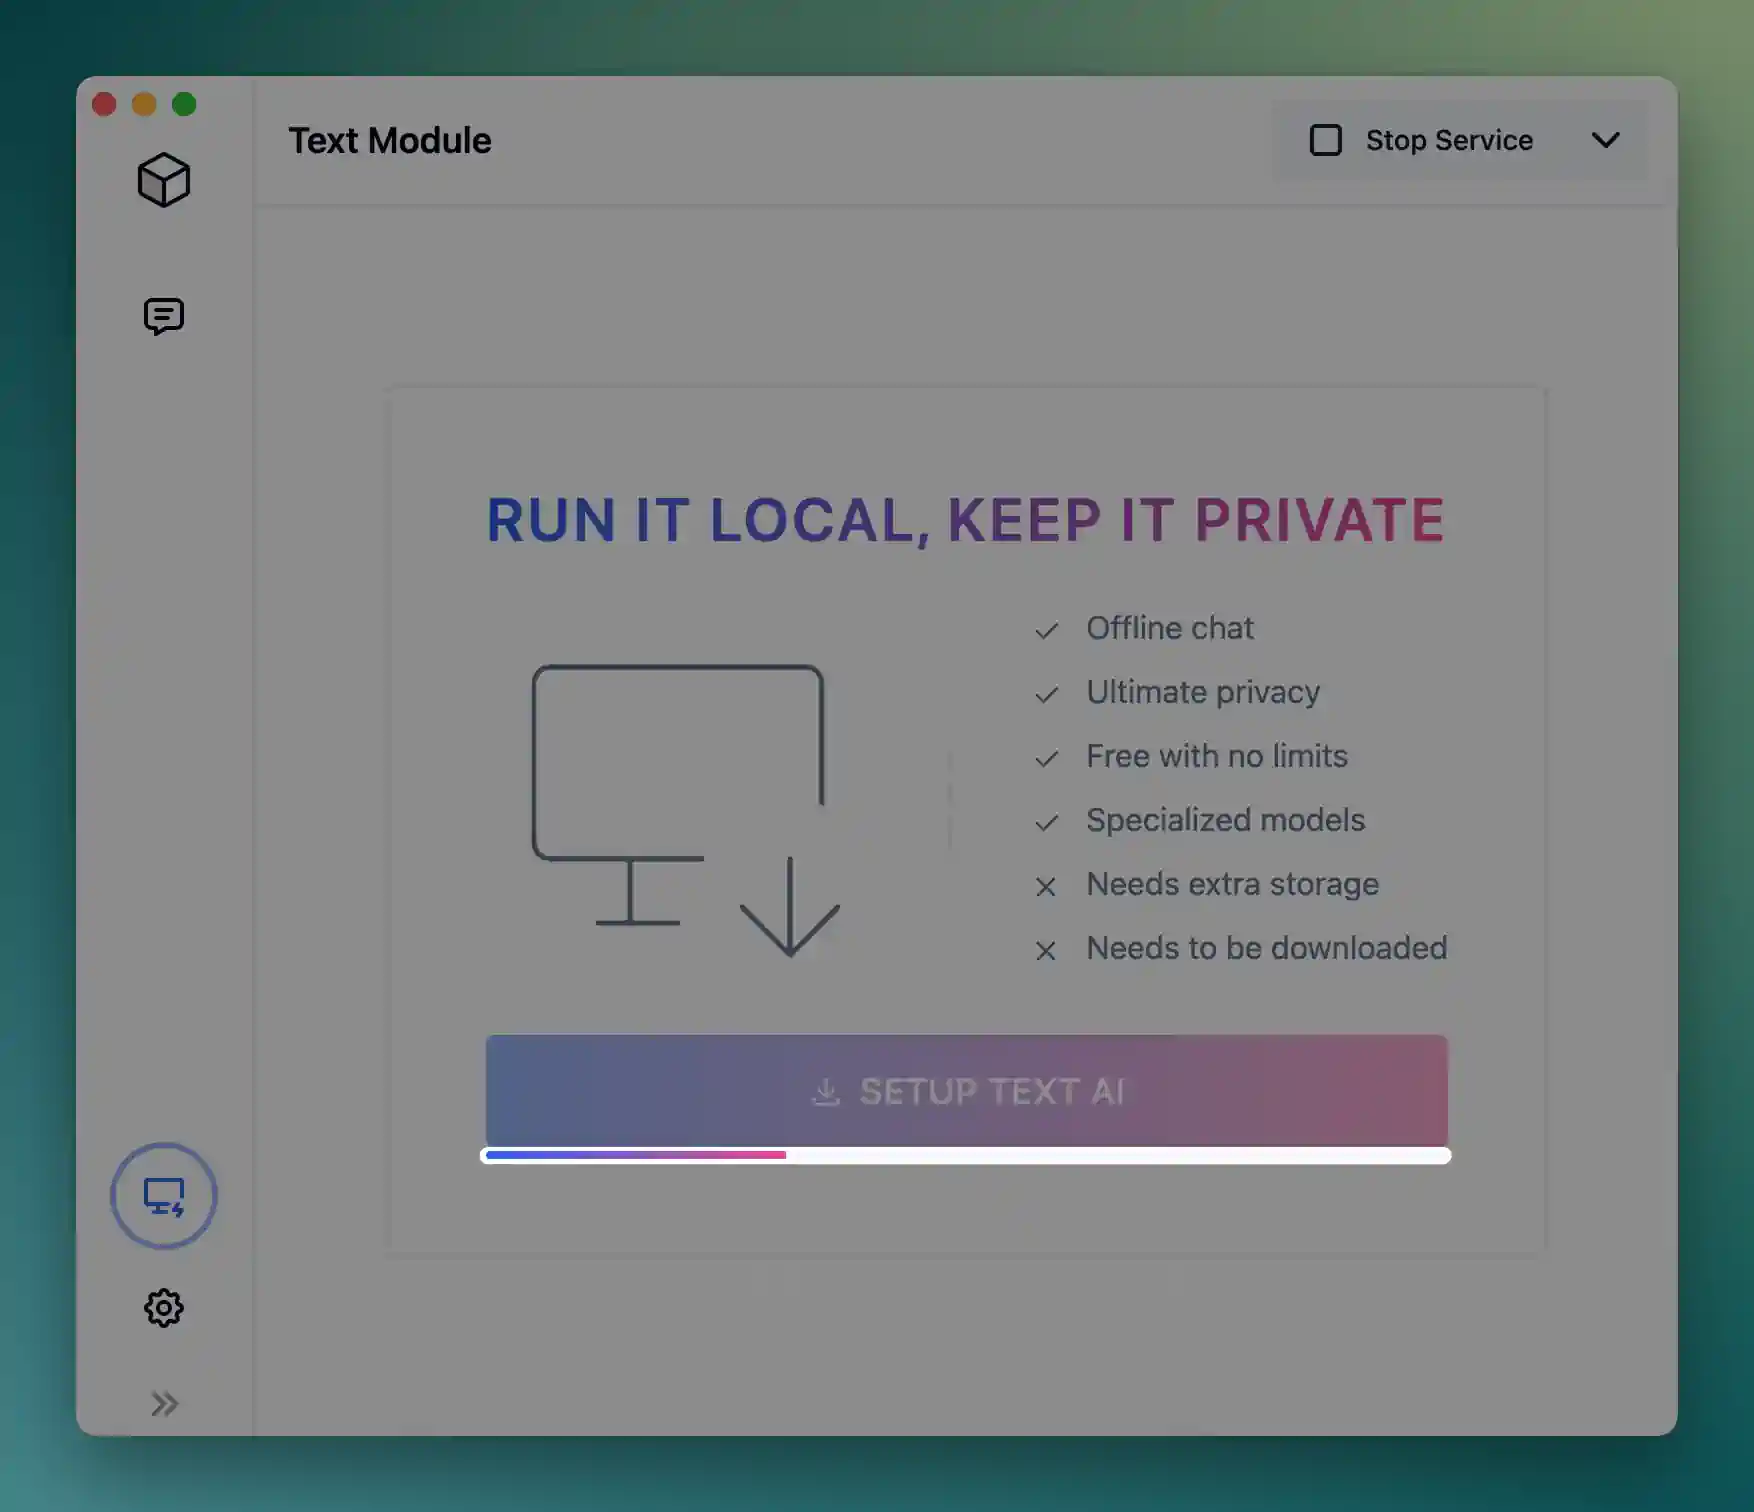Select the circled local AI monitor icon
1754x1512 pixels.
tap(163, 1196)
